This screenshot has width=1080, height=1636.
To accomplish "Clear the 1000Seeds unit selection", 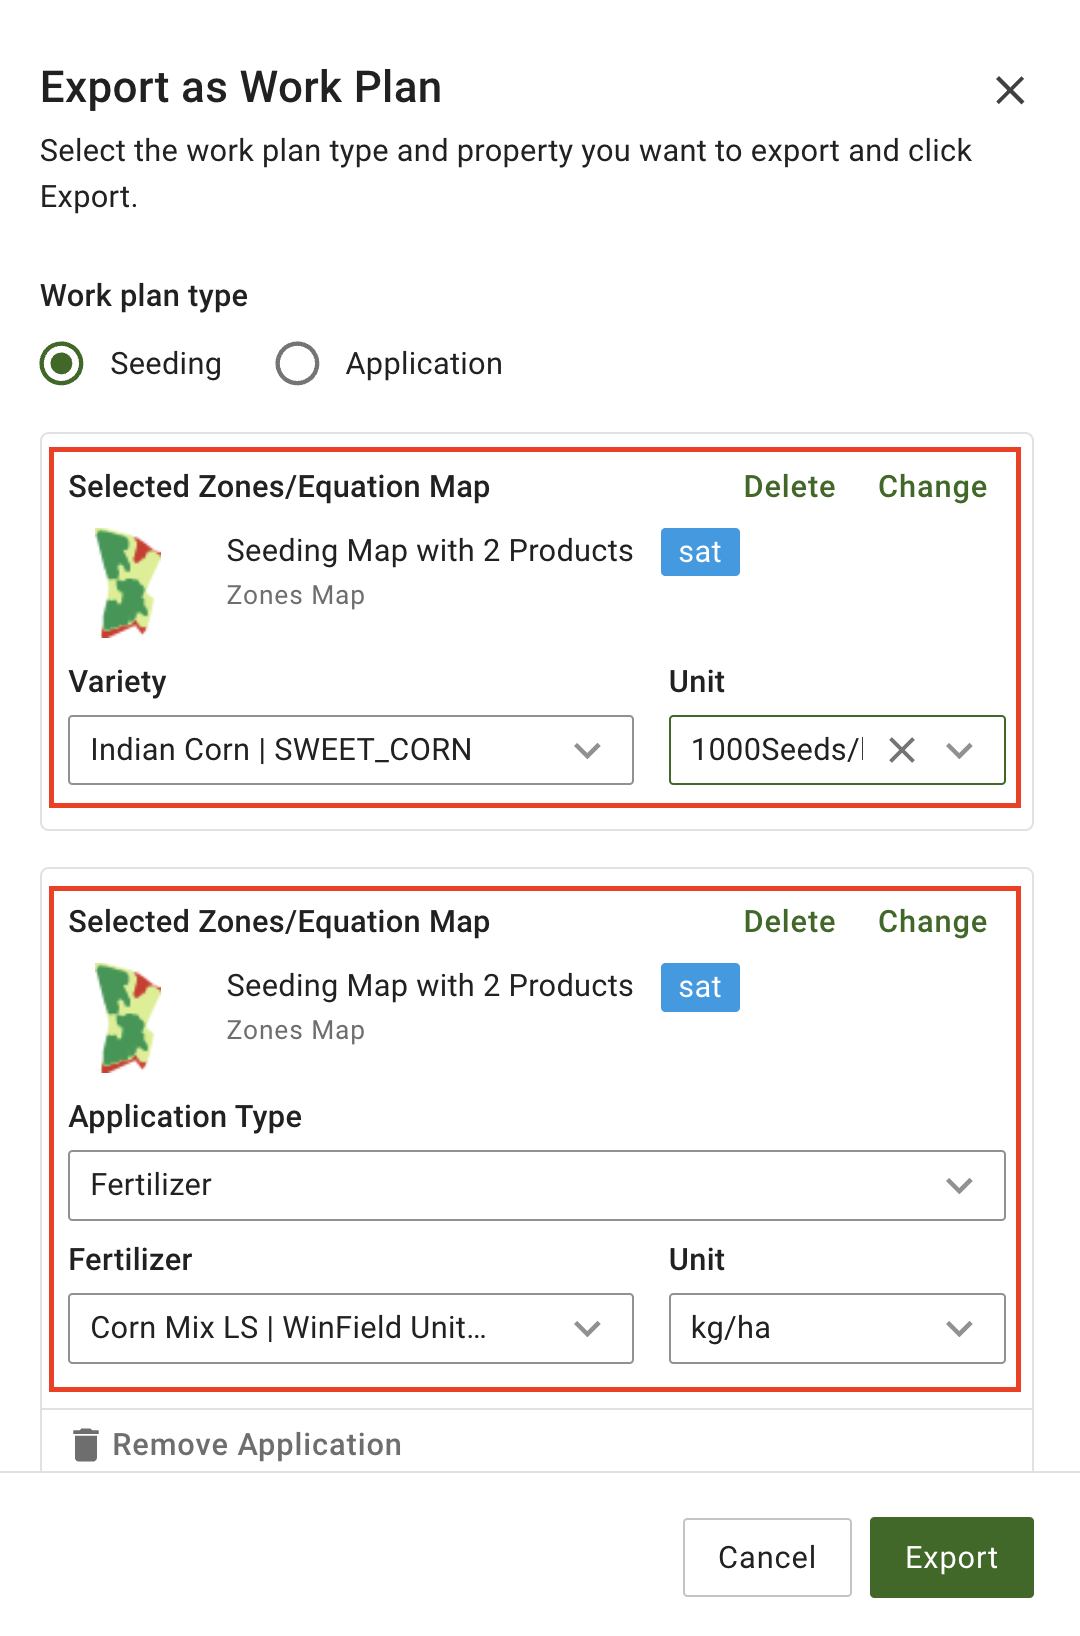I will click(x=902, y=750).
